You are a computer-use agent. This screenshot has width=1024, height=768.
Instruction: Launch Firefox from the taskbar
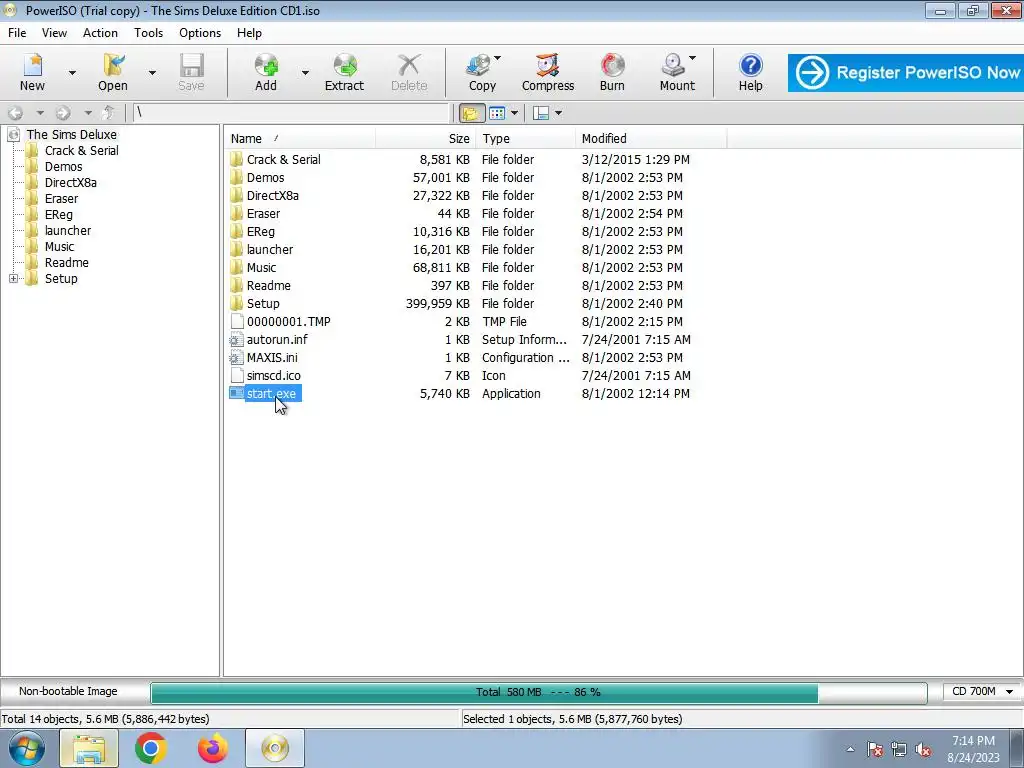pyautogui.click(x=213, y=748)
